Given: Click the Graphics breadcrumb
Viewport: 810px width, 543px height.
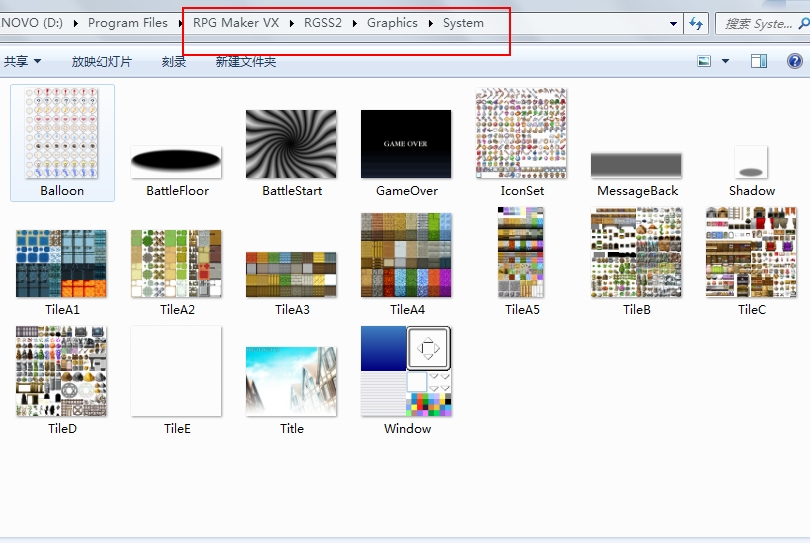Looking at the screenshot, I should 392,23.
